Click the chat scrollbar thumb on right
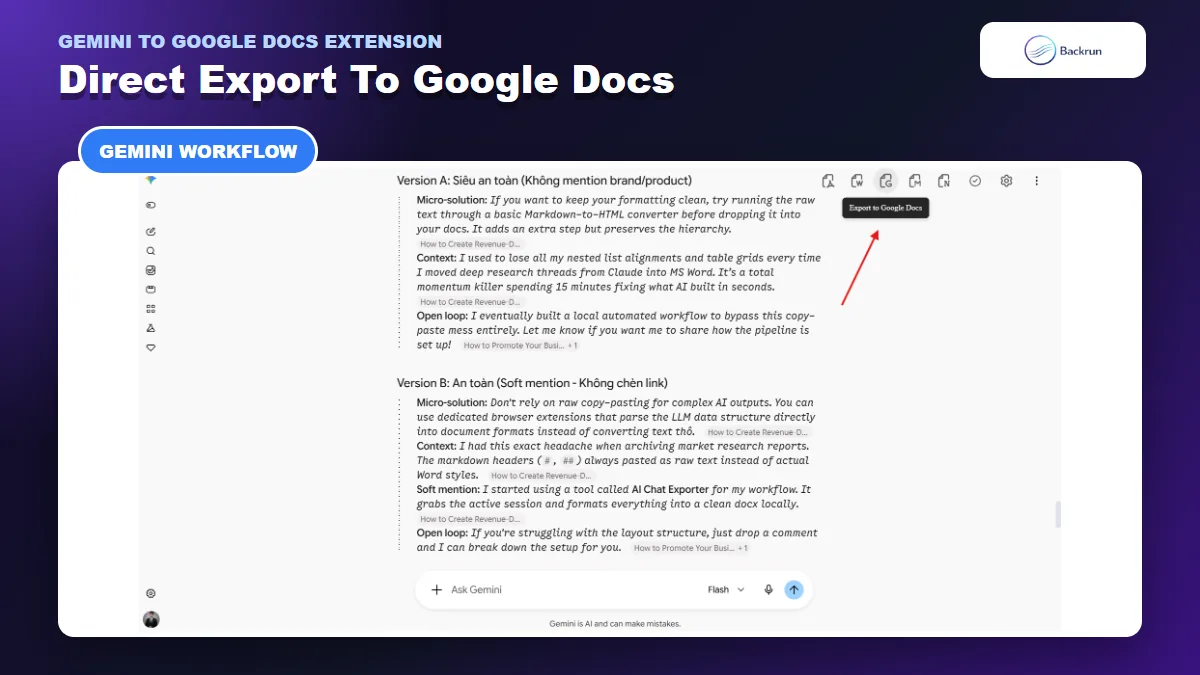Image resolution: width=1200 pixels, height=675 pixels. point(1057,515)
